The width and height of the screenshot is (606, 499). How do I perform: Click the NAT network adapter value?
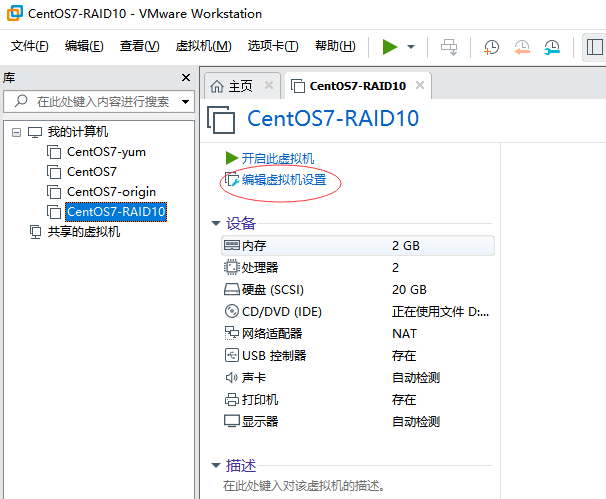[x=404, y=334]
